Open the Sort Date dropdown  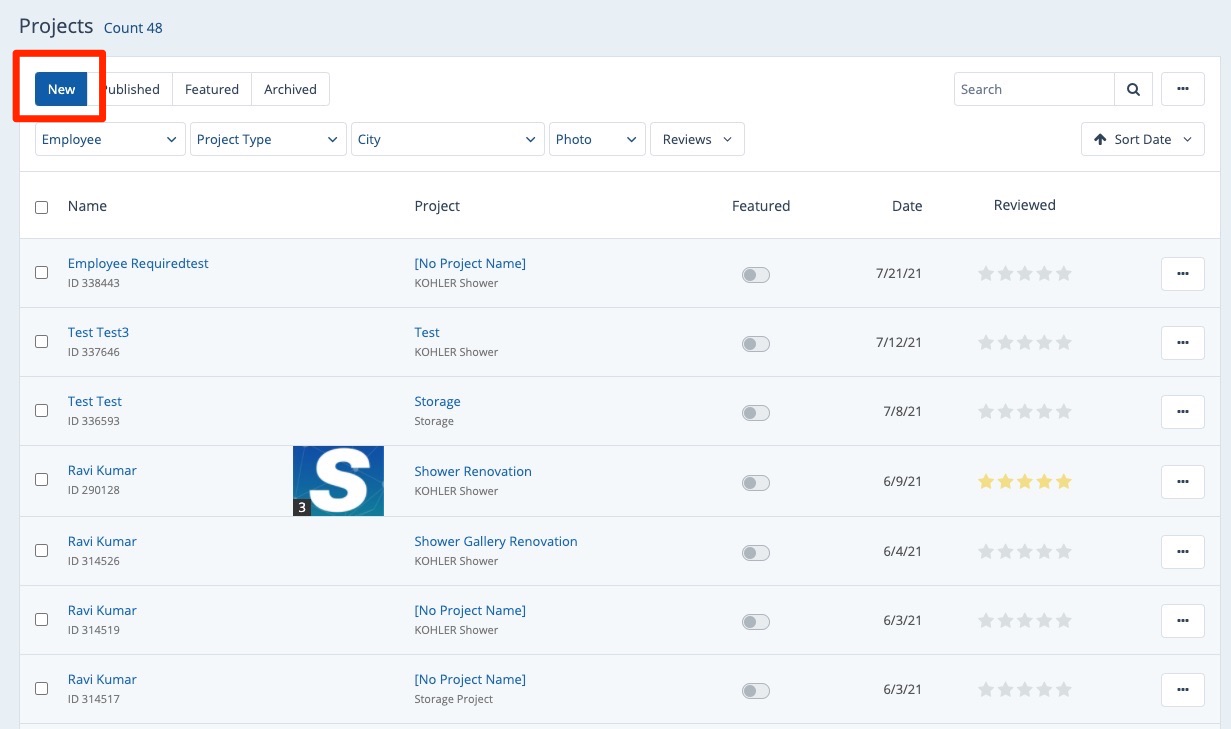[x=1142, y=140]
